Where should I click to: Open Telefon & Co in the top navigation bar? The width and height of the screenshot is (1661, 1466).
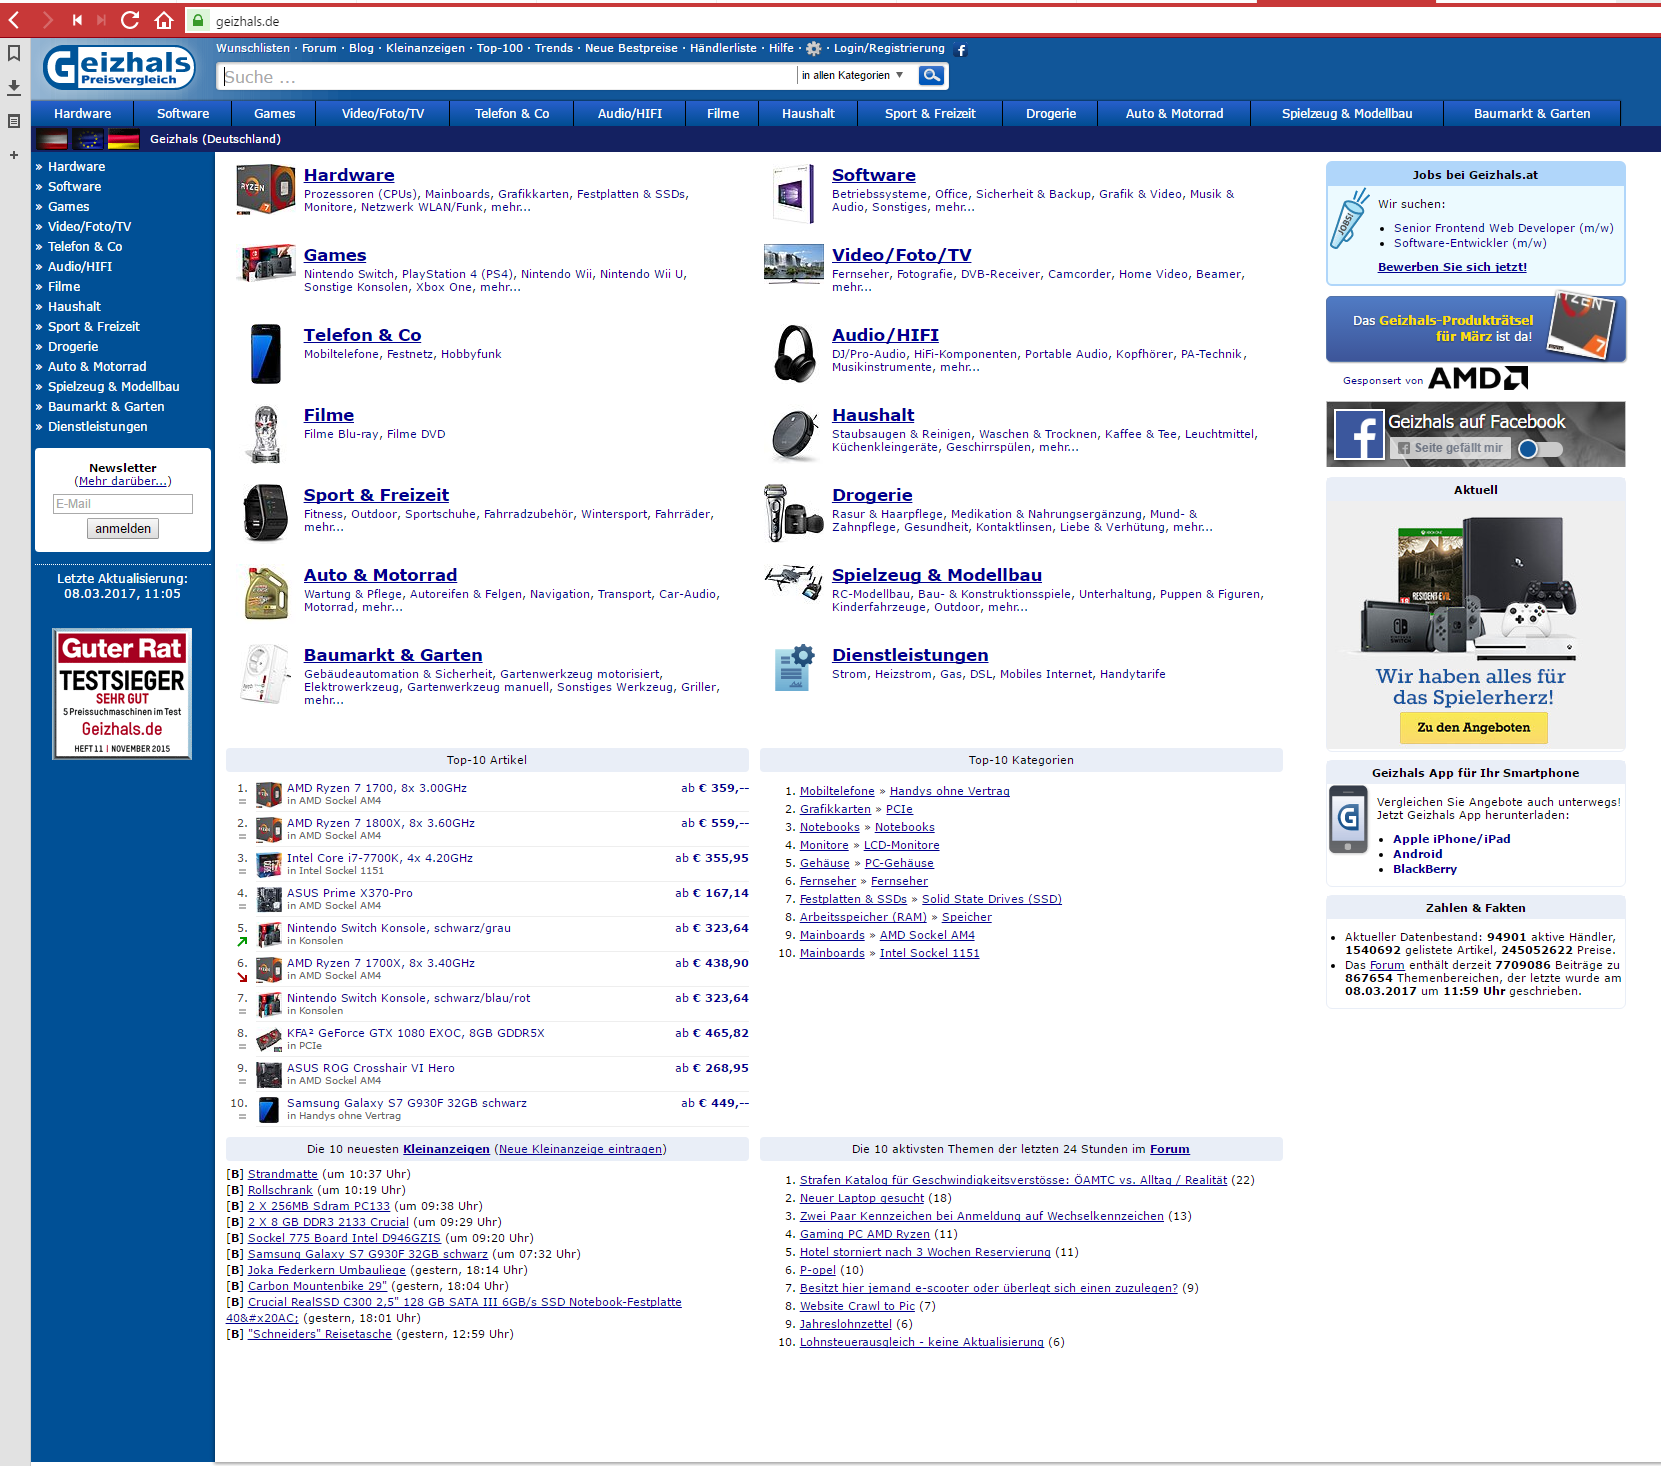tap(512, 114)
